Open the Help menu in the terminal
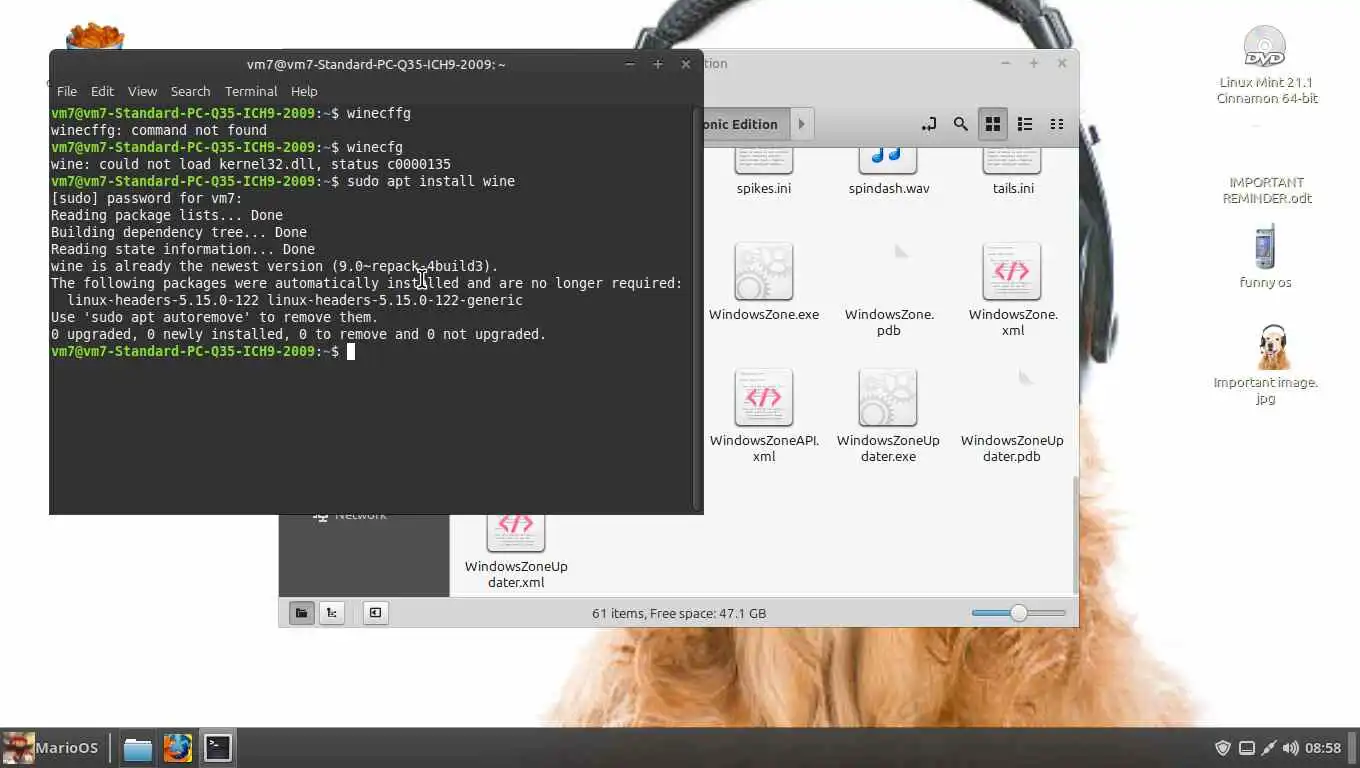 (304, 91)
